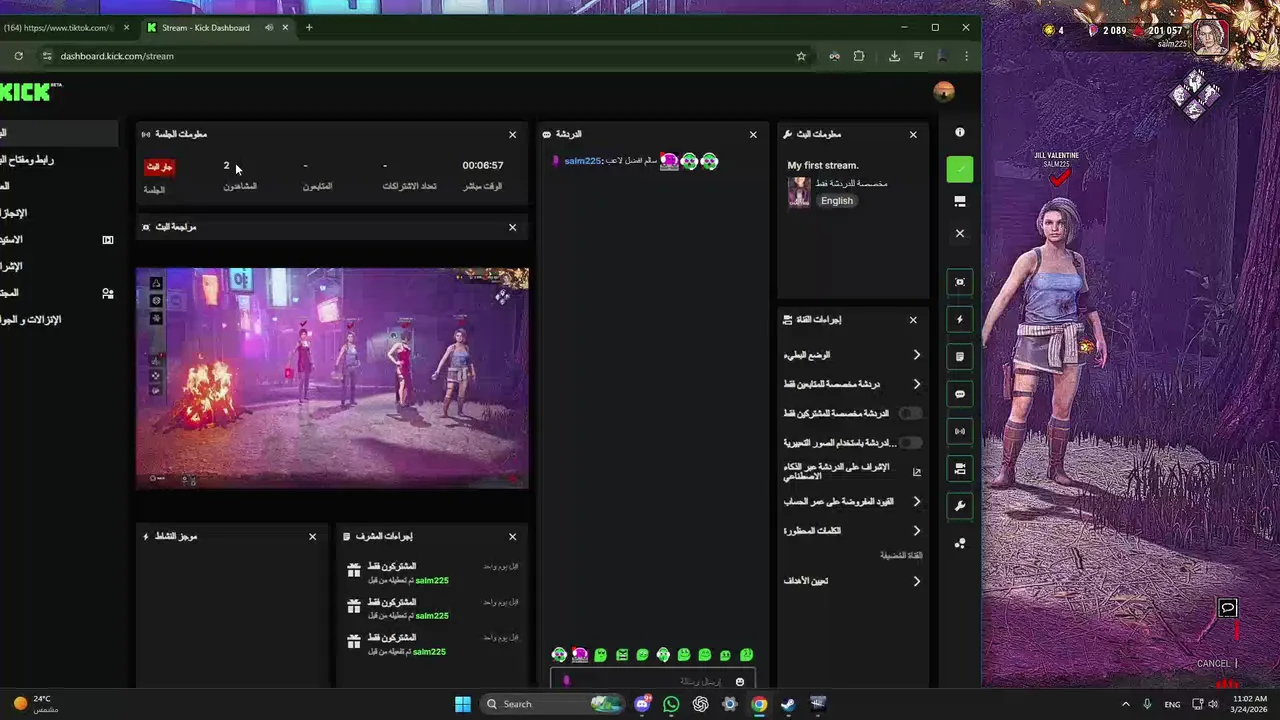Image resolution: width=1280 pixels, height=720 pixels.
Task: Click the 'My first stream.' title text
Action: 822,165
